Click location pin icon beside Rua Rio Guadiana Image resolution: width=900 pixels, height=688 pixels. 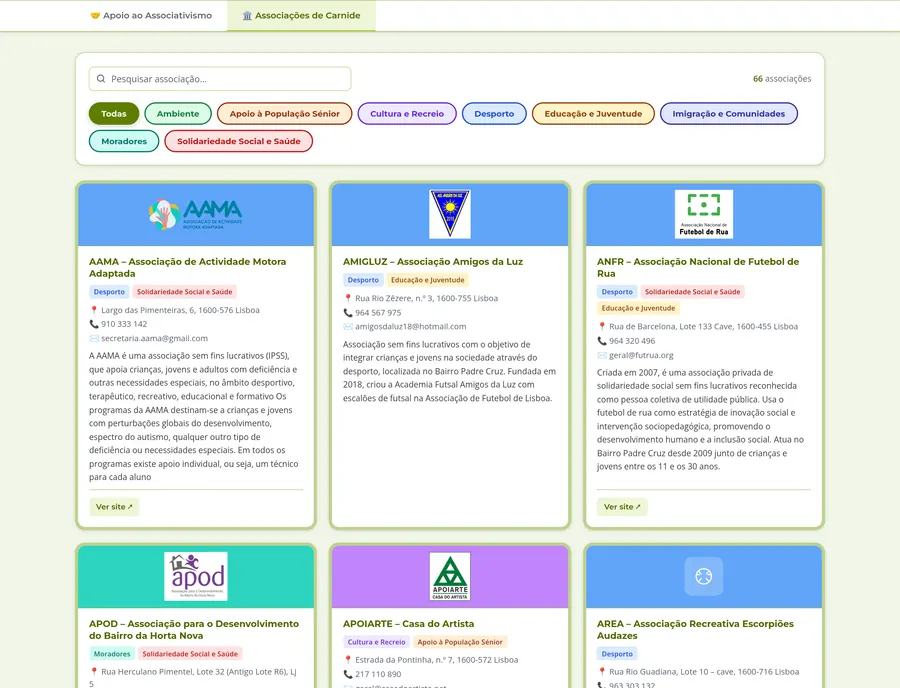pos(602,672)
